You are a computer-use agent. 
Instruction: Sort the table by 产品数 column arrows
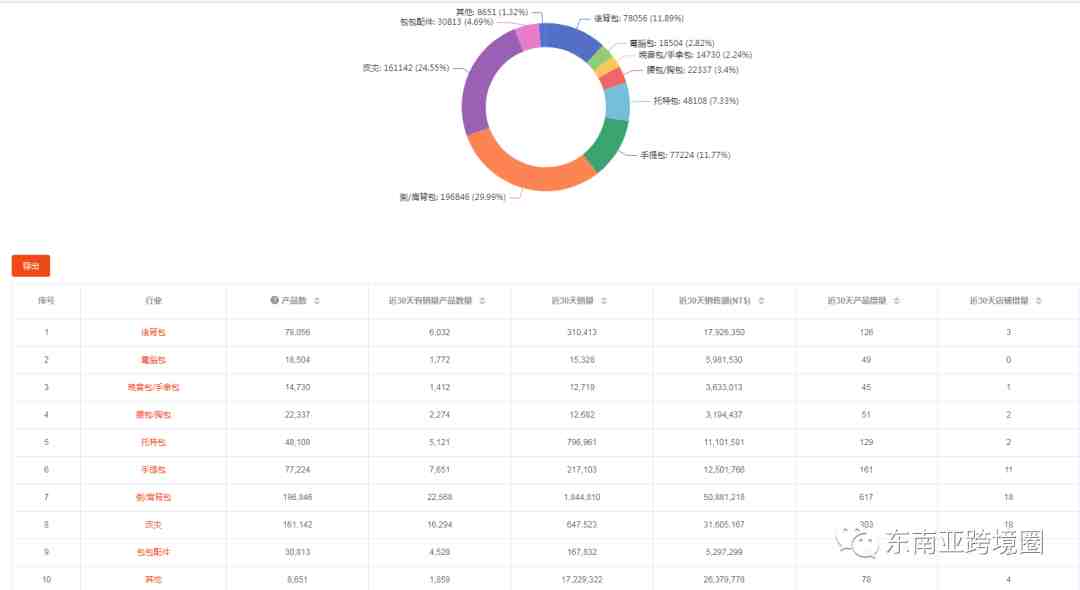[x=317, y=300]
